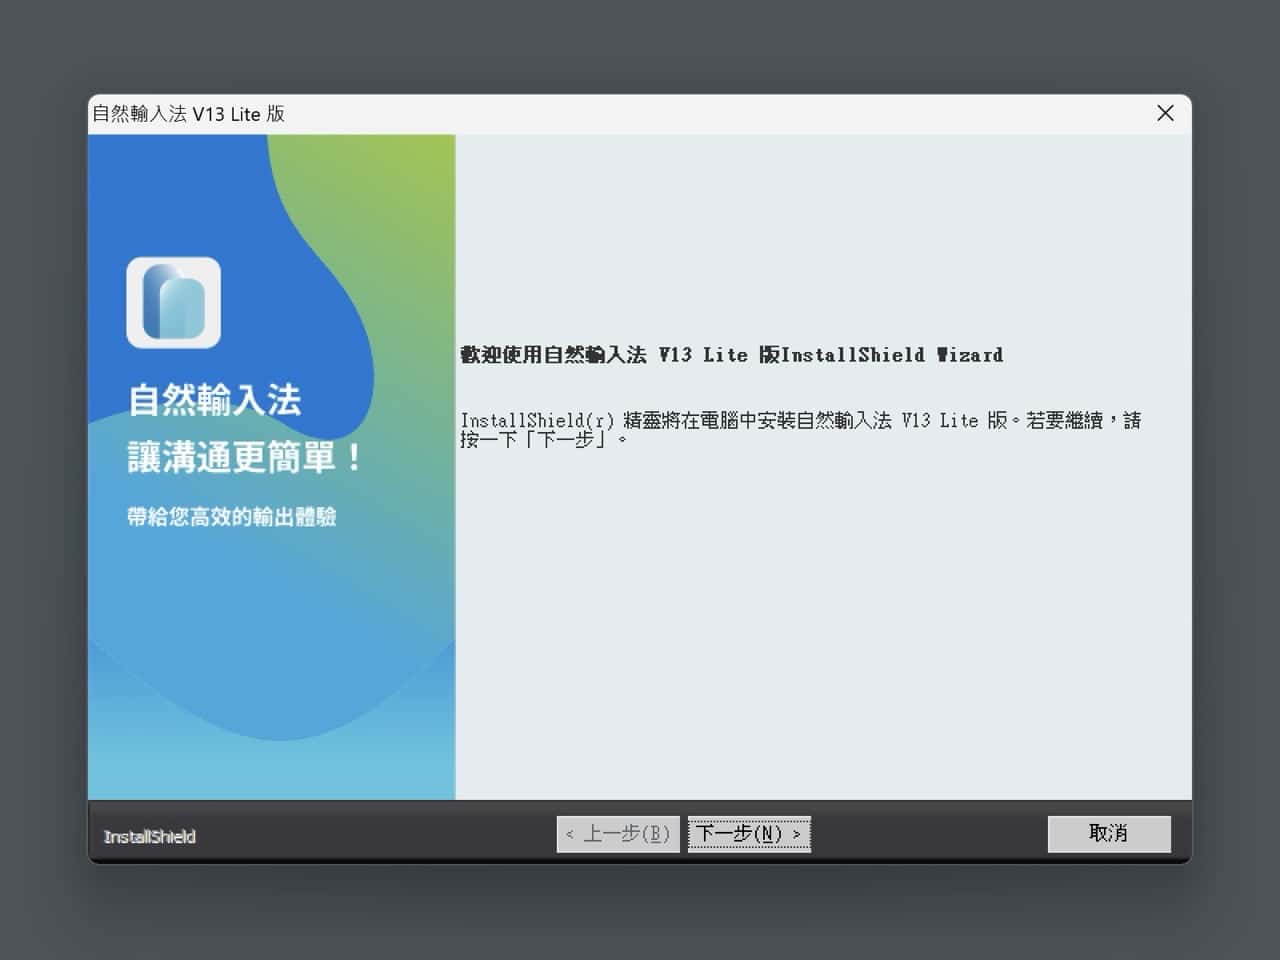Close the installer window
Viewport: 1280px width, 960px height.
1165,114
